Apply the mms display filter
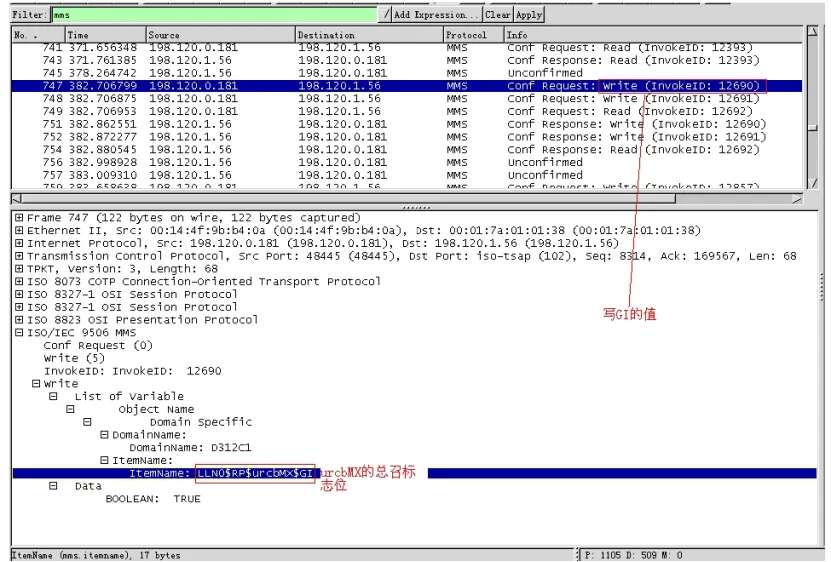The image size is (831, 562). pos(529,15)
